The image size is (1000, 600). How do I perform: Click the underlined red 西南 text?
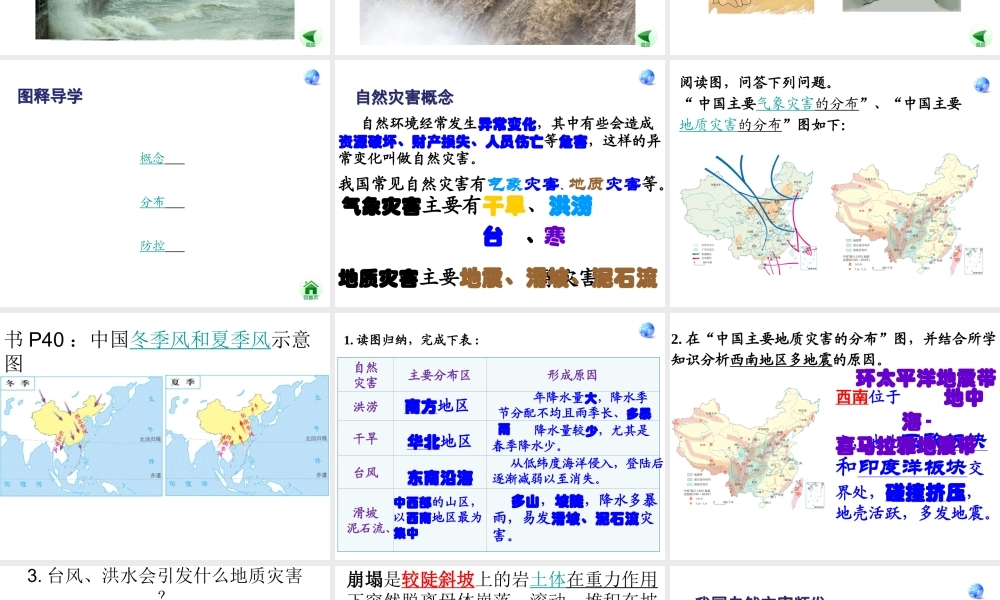[x=851, y=397]
